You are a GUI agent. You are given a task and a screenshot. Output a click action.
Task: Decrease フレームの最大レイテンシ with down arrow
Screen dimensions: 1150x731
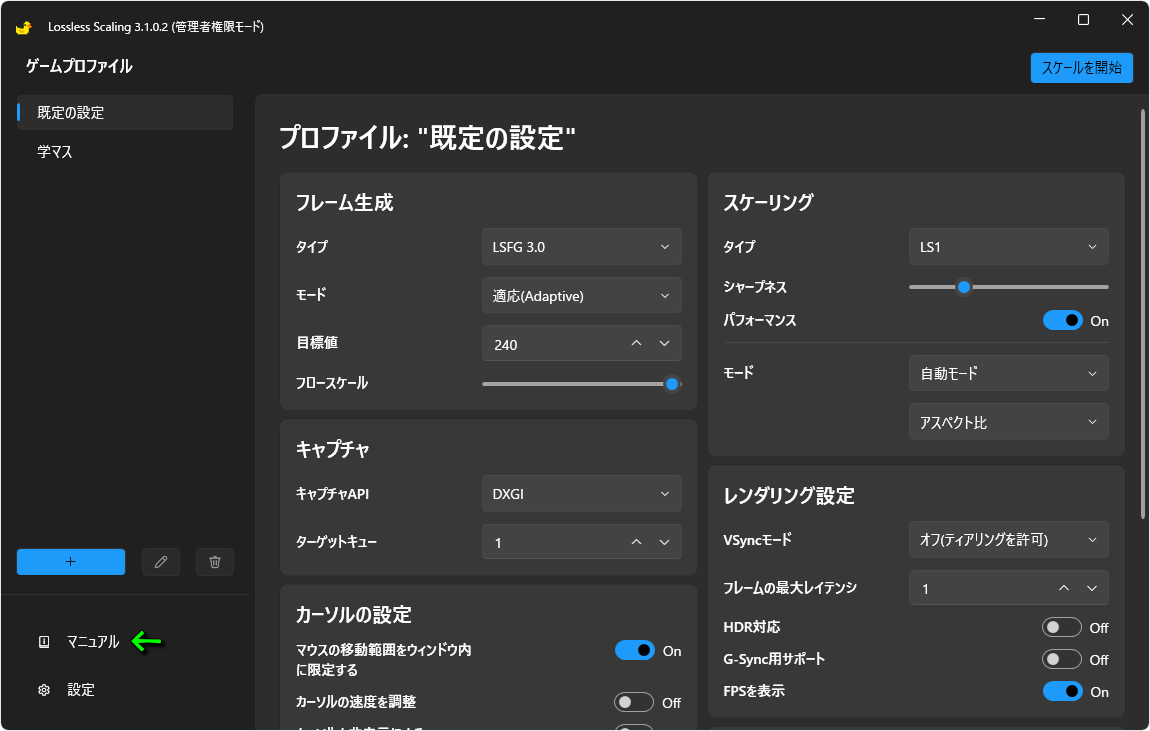pos(1092,588)
